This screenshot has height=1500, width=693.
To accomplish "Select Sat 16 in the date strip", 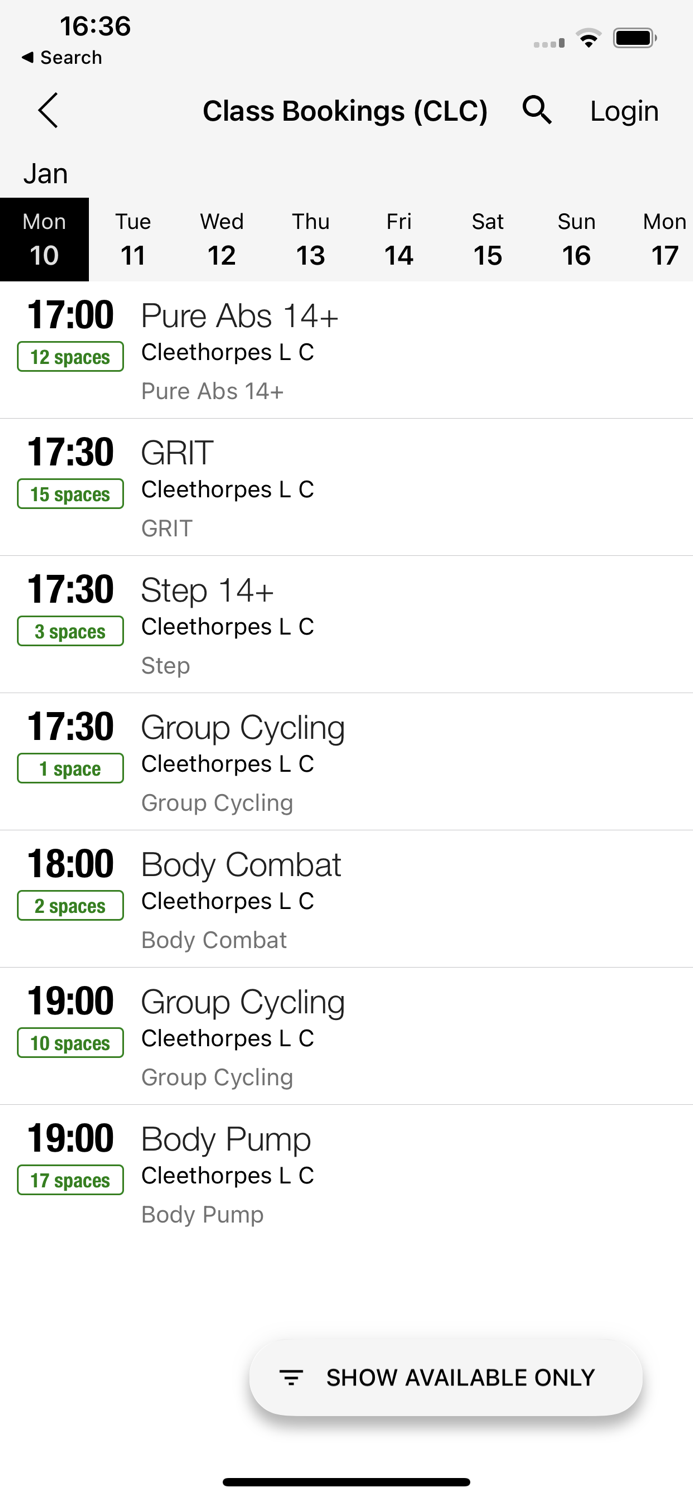I will point(488,240).
